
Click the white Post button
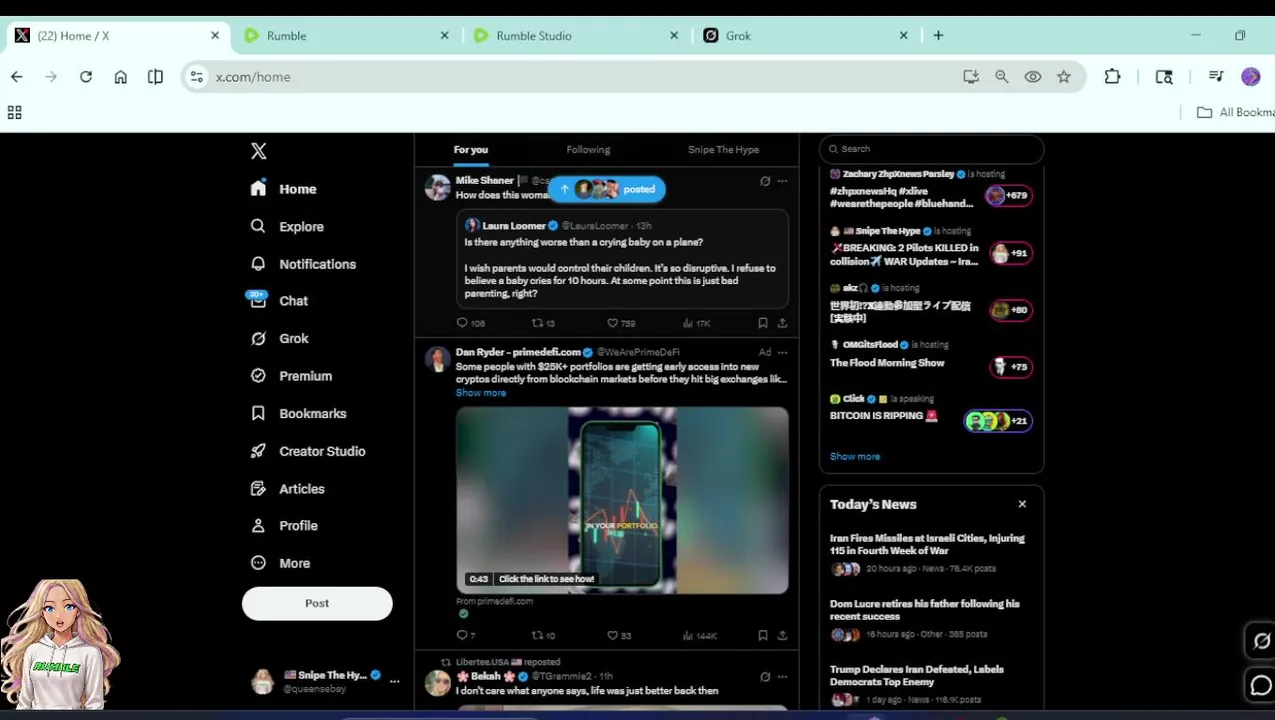tap(317, 603)
